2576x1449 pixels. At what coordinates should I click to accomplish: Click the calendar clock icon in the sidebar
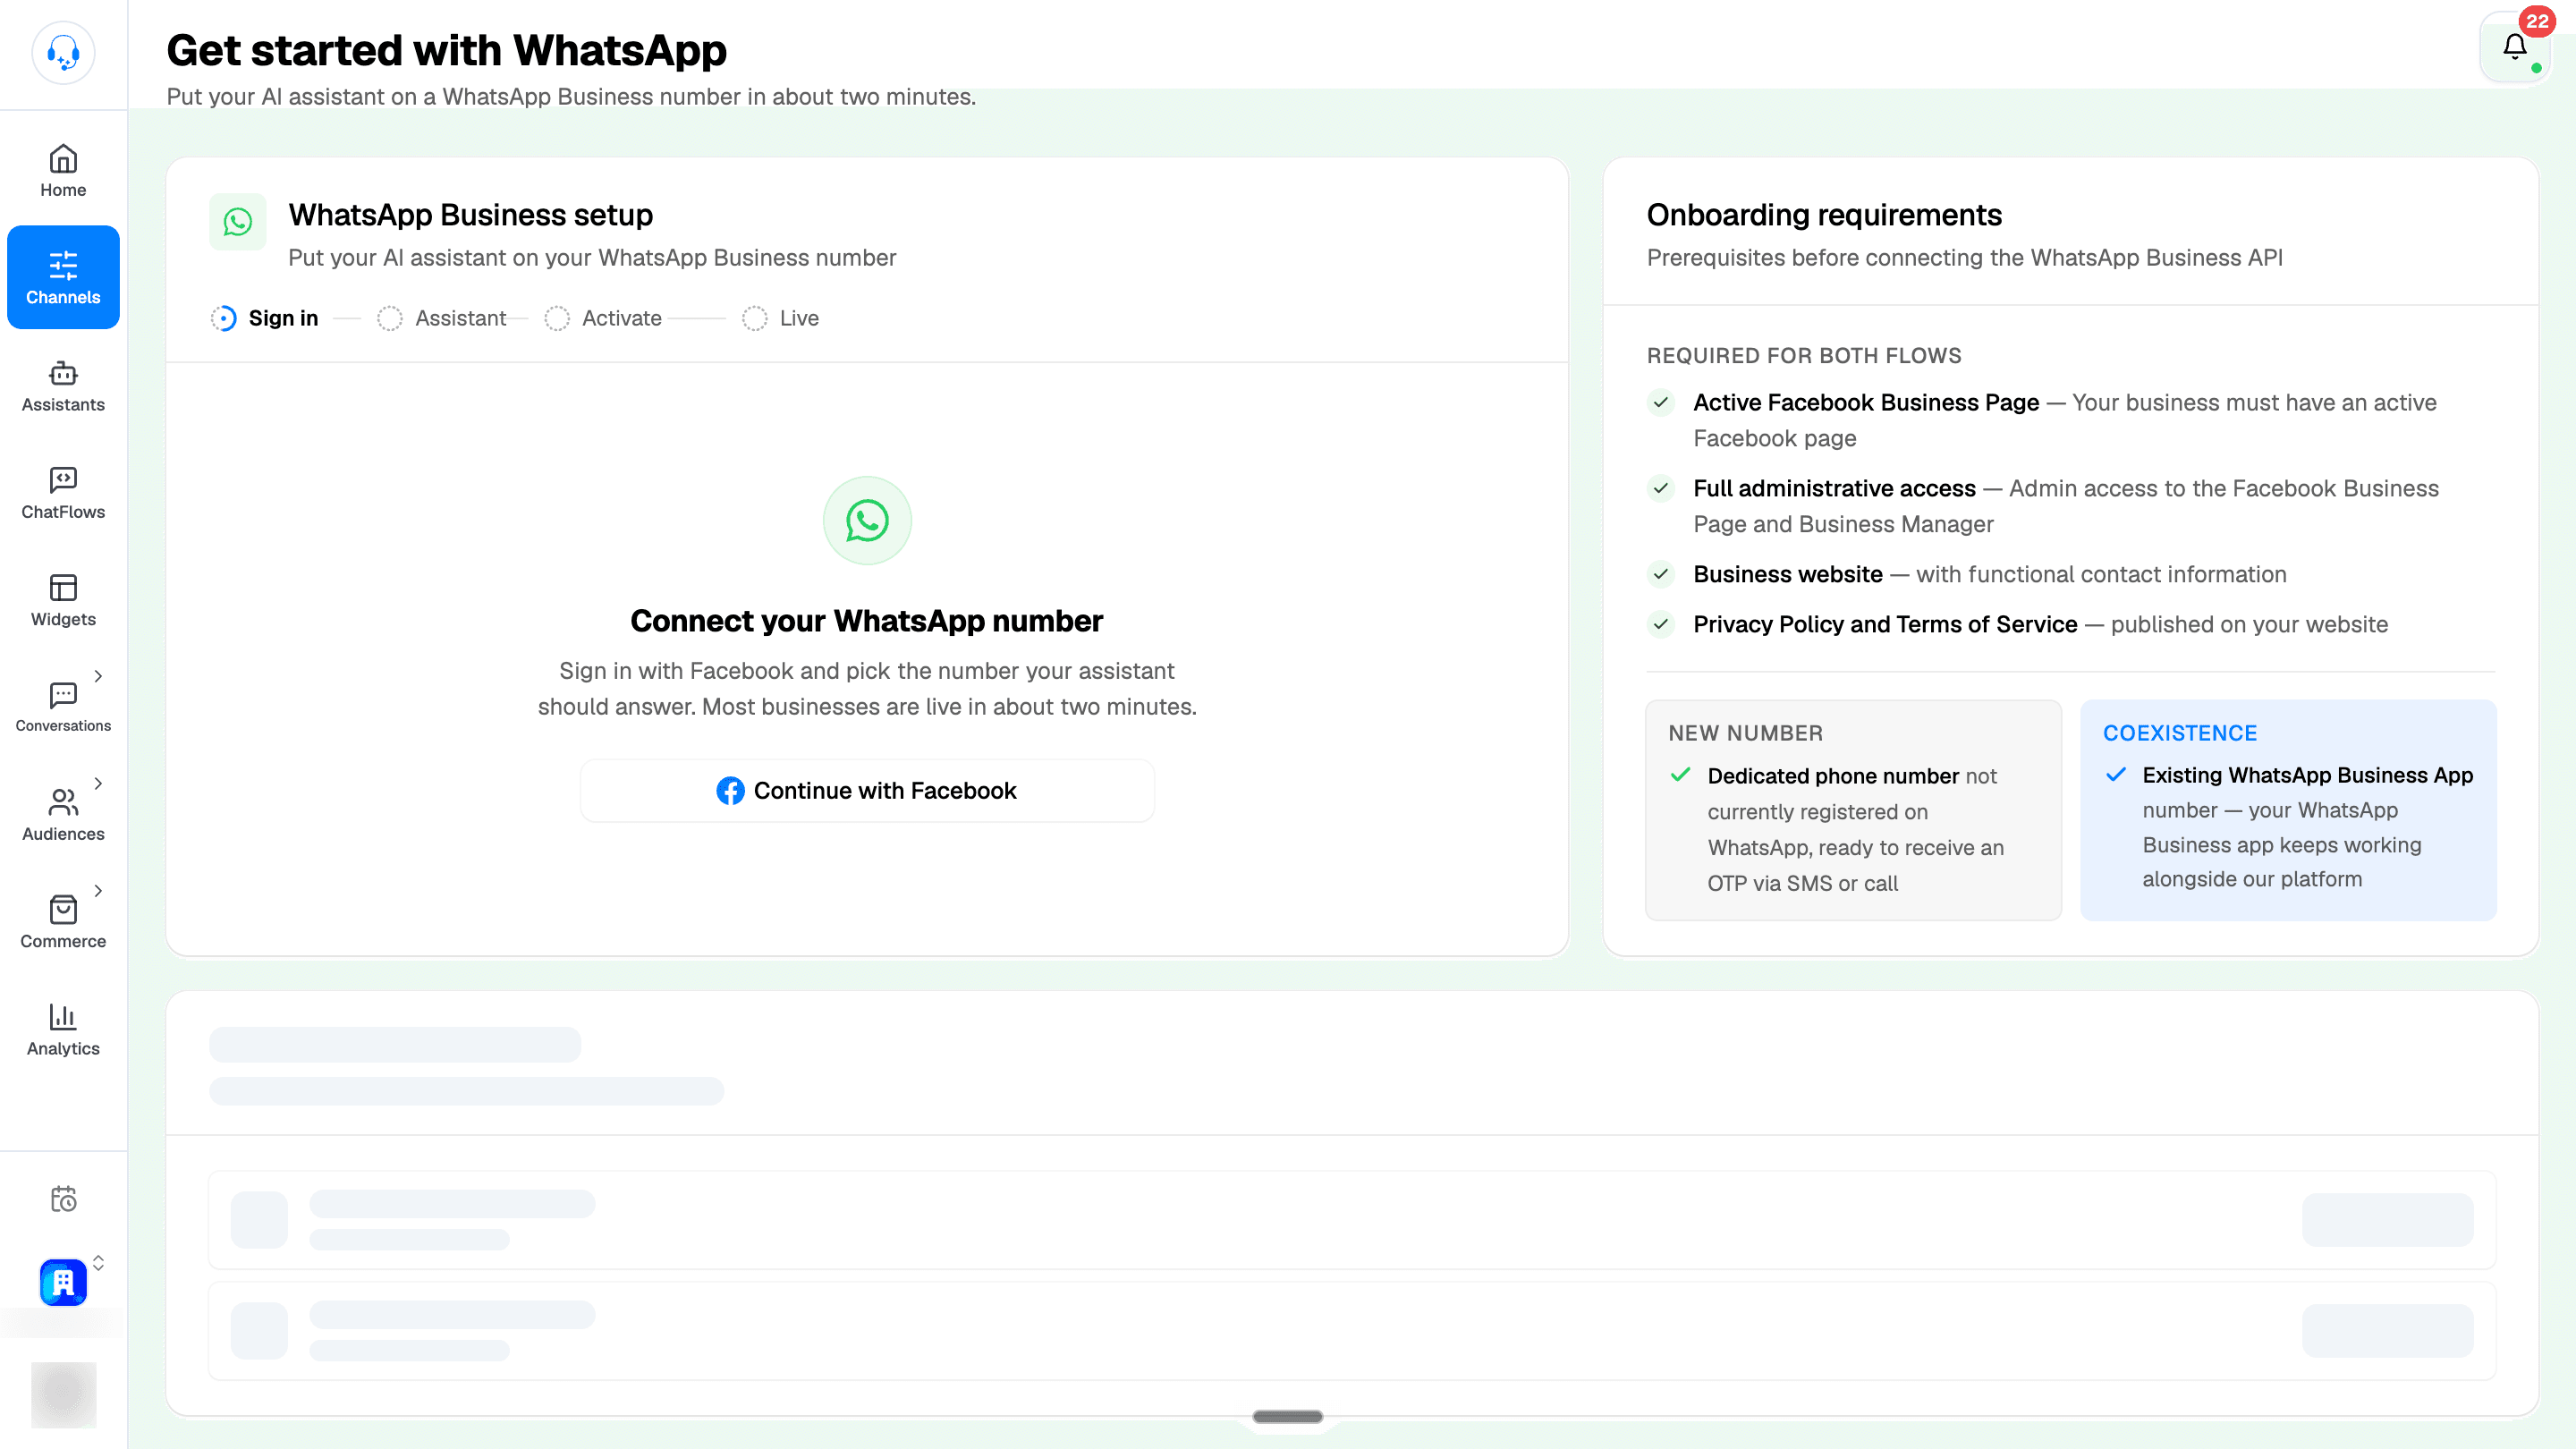63,1198
